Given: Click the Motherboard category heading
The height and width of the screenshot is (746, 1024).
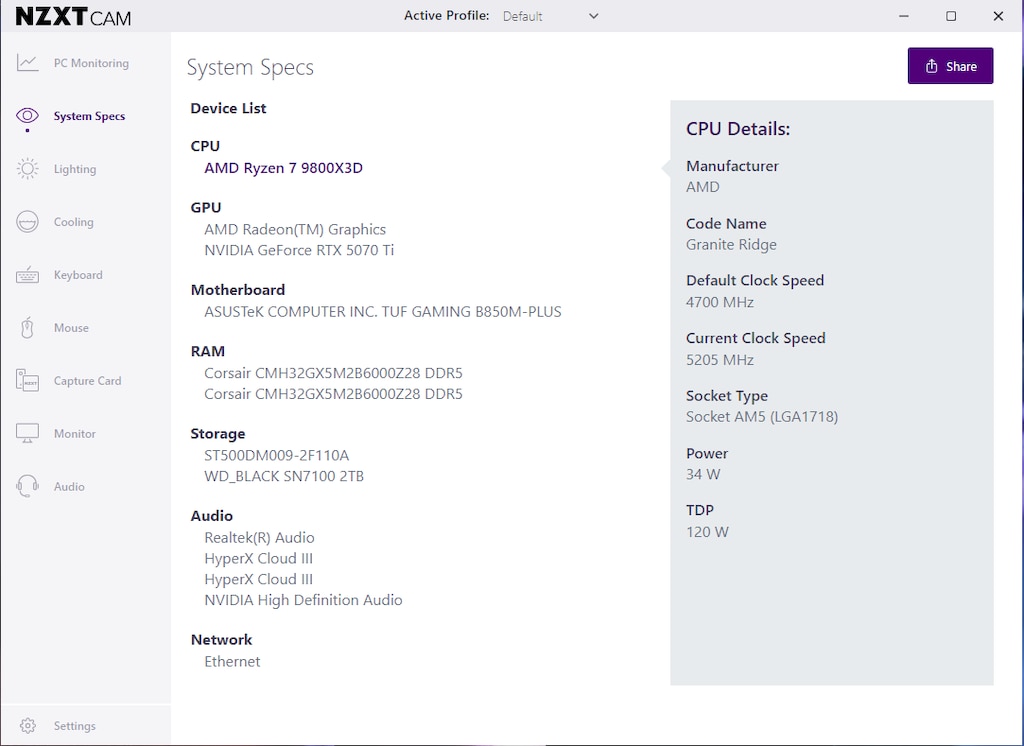Looking at the screenshot, I should pos(238,290).
